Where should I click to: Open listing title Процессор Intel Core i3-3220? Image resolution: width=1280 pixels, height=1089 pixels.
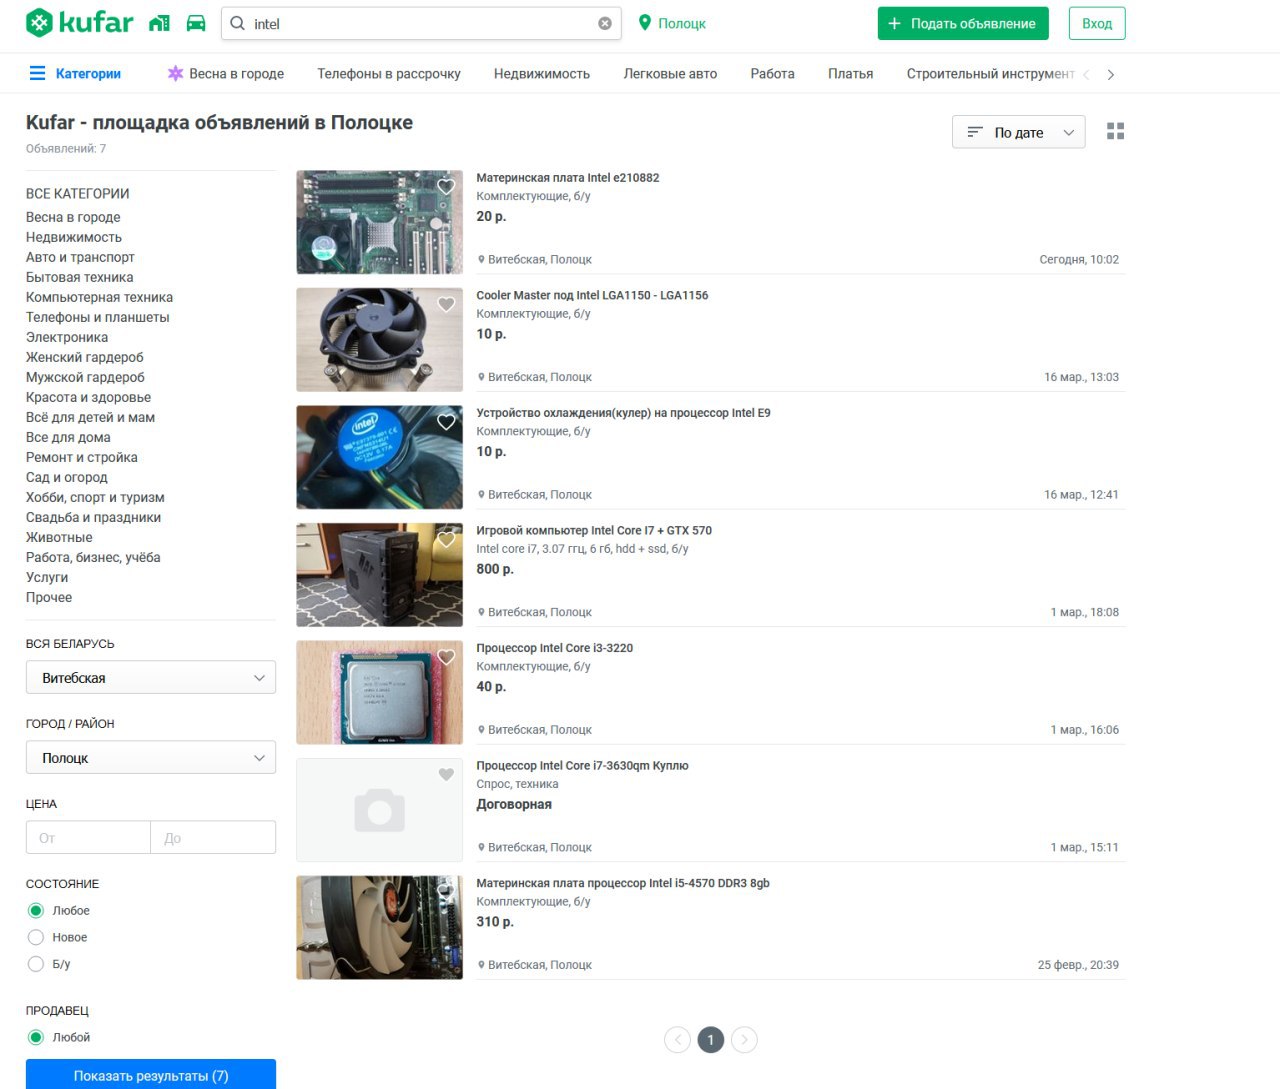555,648
